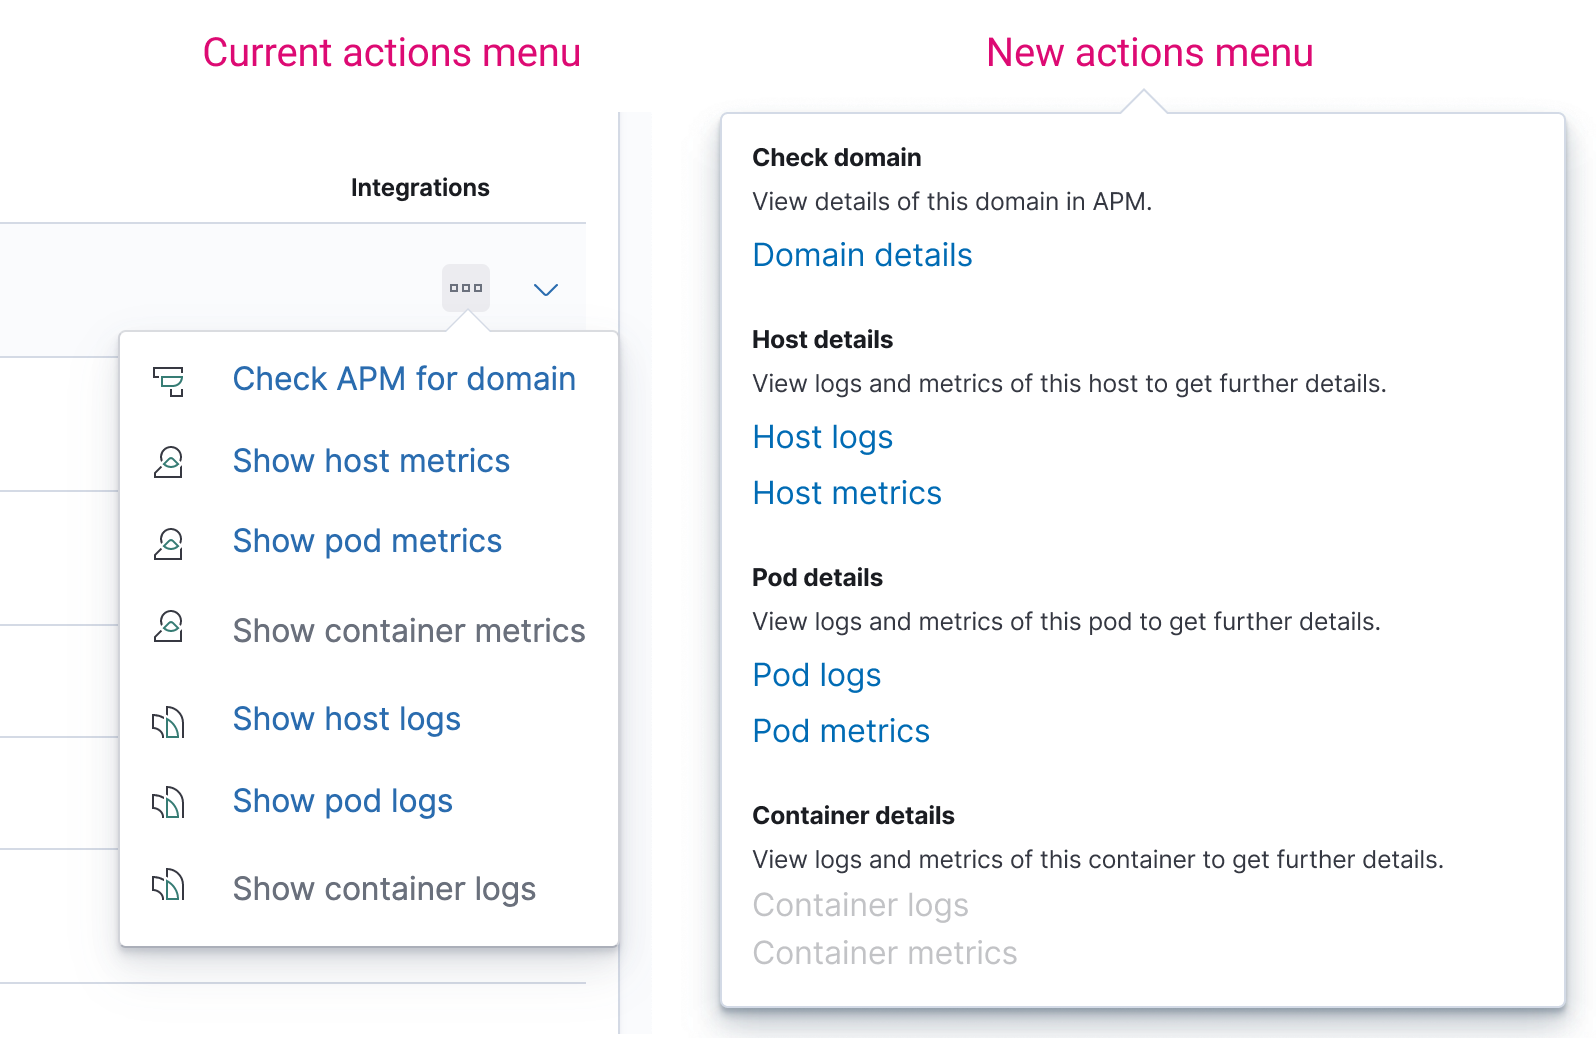Open the Domain details link
Viewport: 1596px width, 1038px height.
(x=862, y=255)
